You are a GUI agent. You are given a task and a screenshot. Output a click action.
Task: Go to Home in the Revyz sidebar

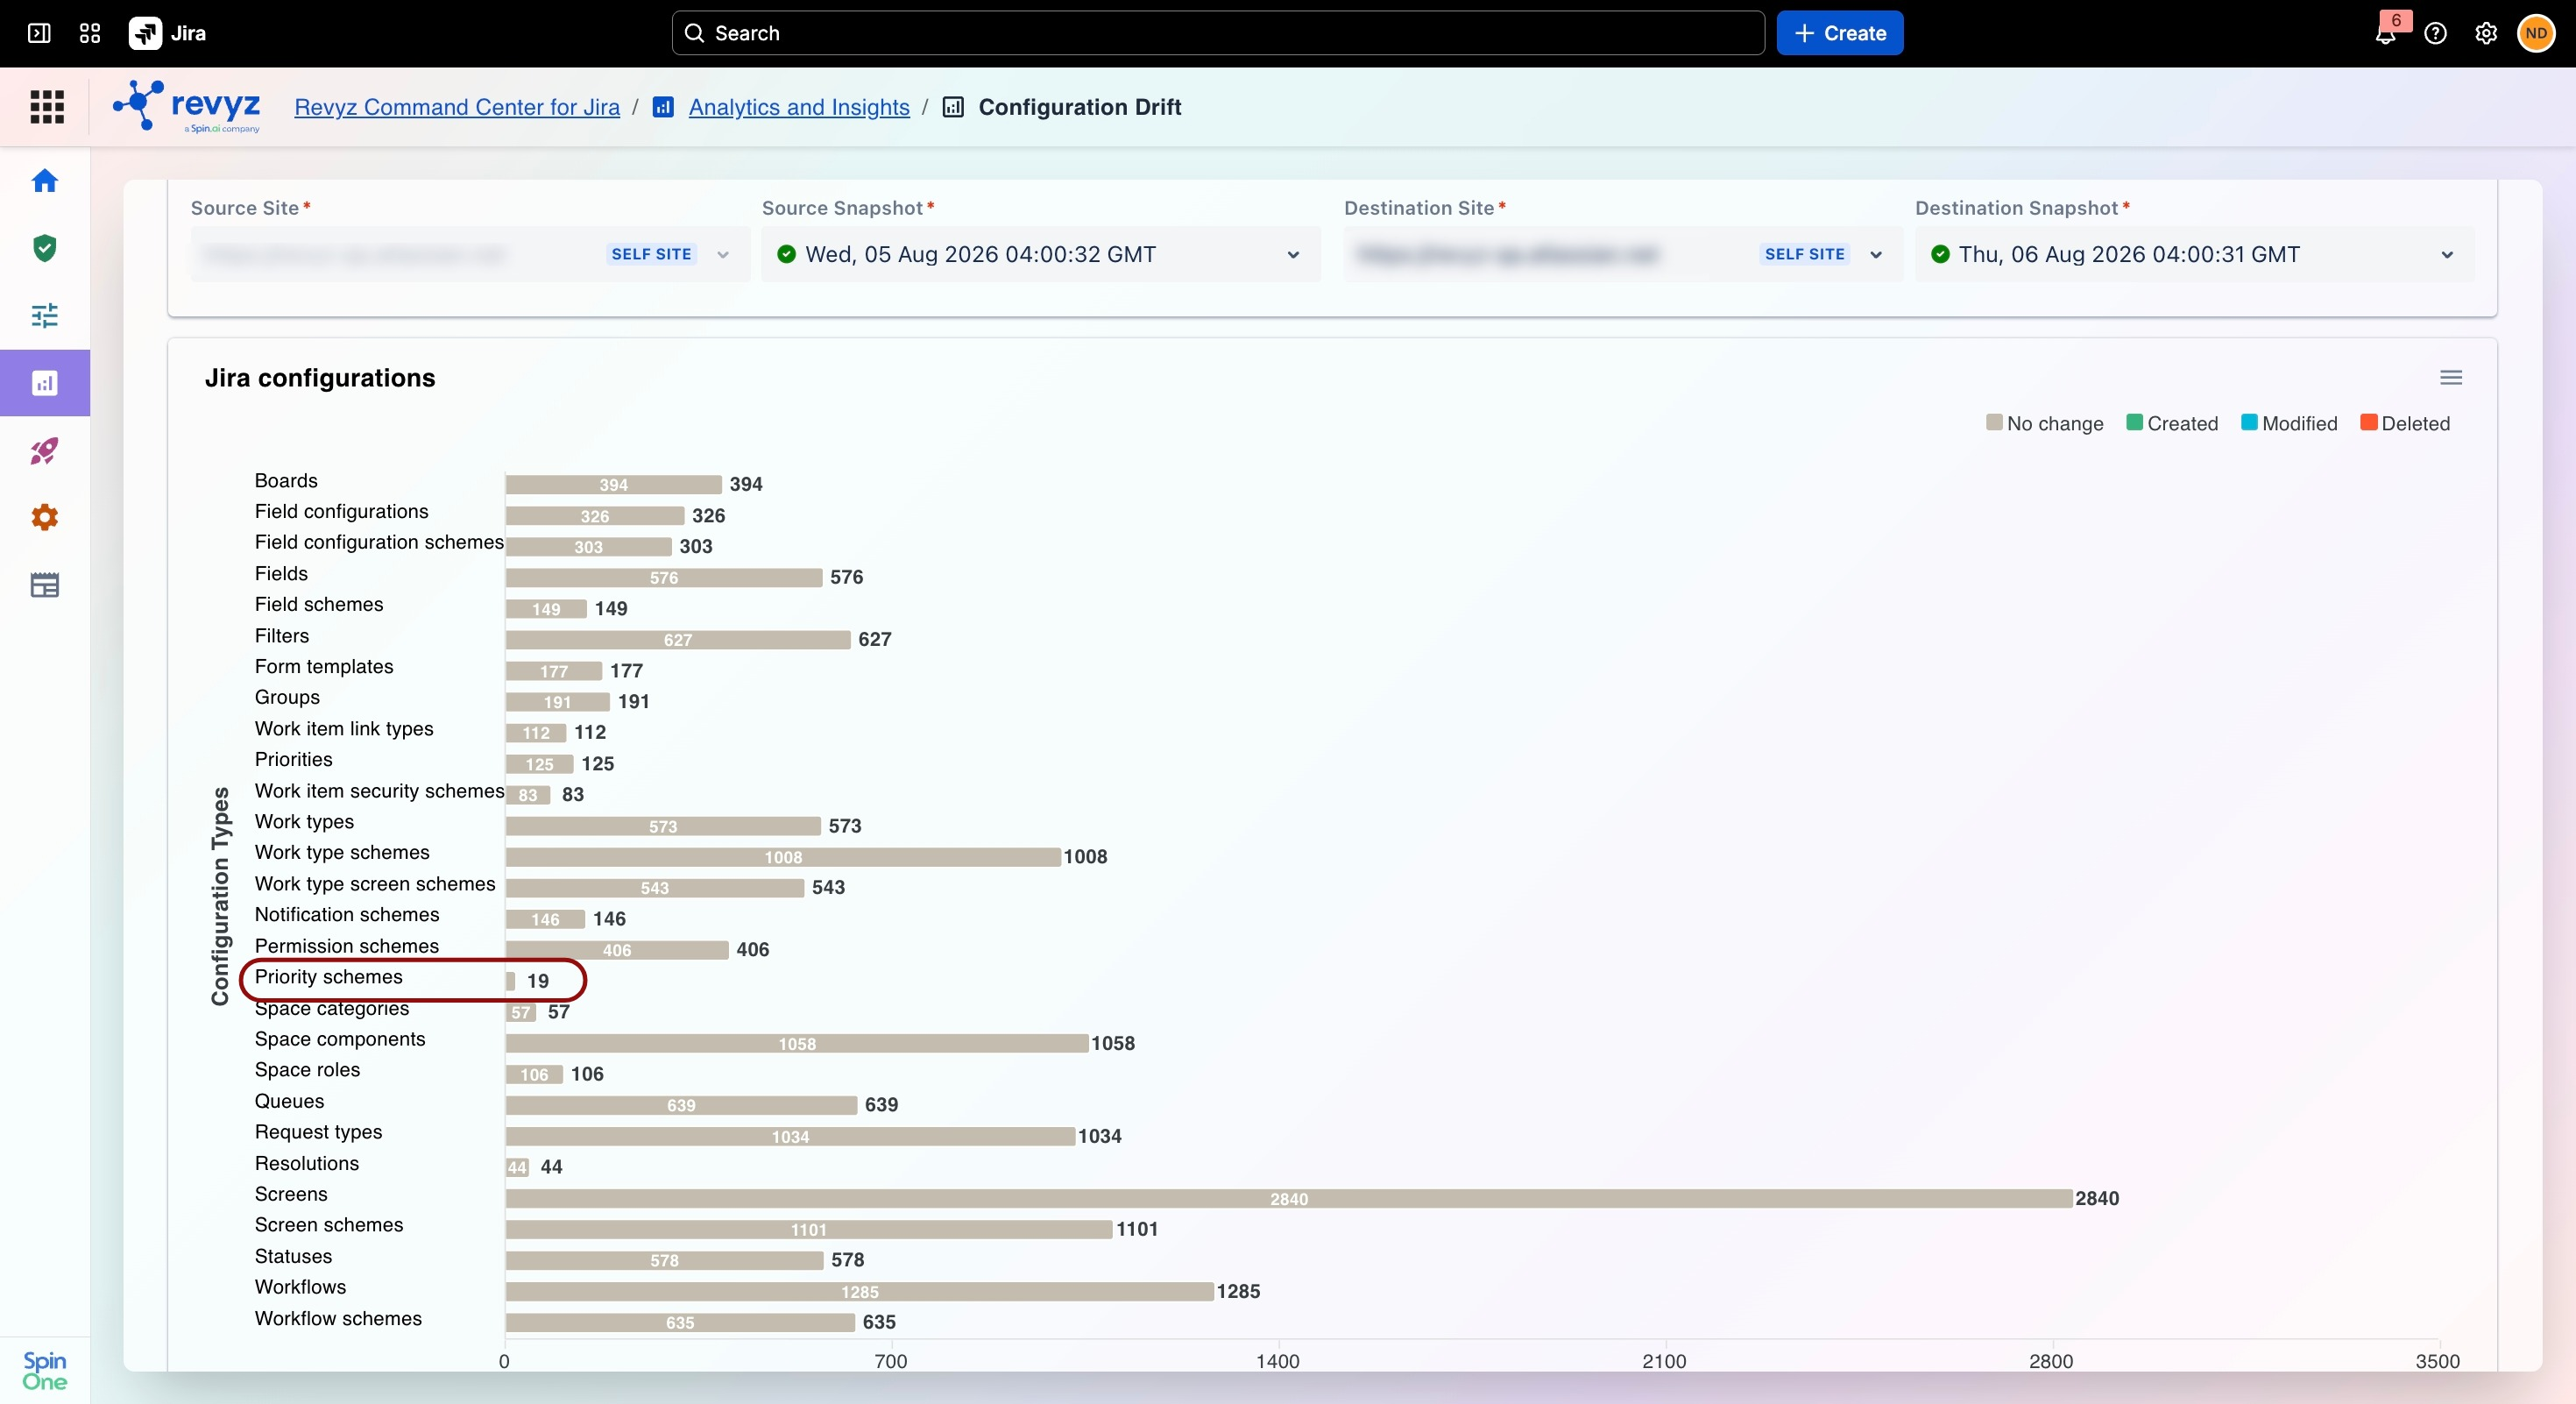45,181
